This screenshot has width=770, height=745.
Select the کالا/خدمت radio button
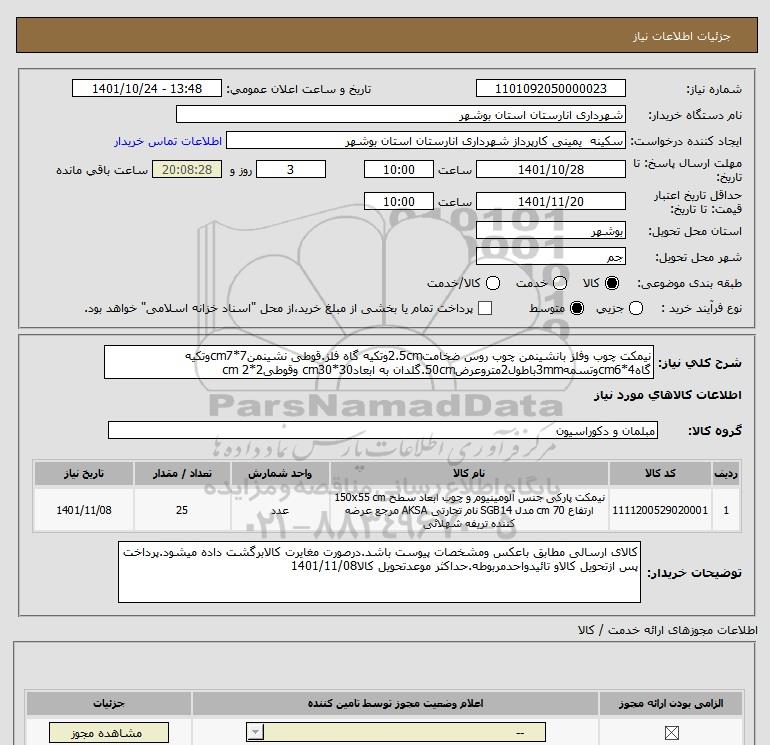(493, 283)
